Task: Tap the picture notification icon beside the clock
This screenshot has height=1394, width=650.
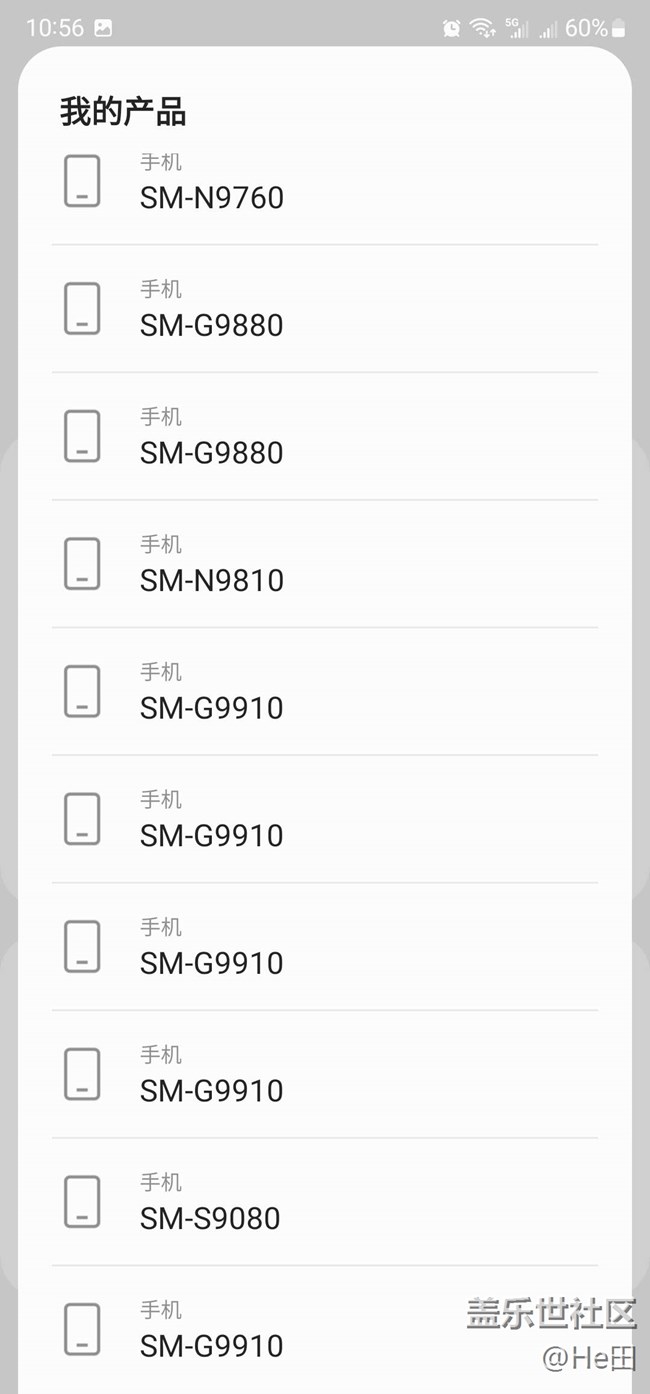Action: tap(103, 28)
